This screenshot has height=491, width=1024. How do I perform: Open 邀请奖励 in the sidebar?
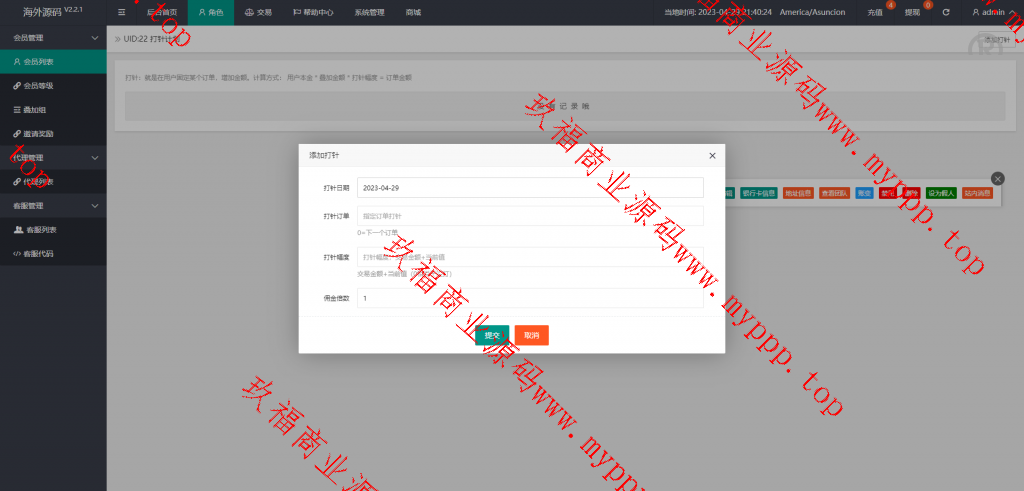[x=40, y=134]
